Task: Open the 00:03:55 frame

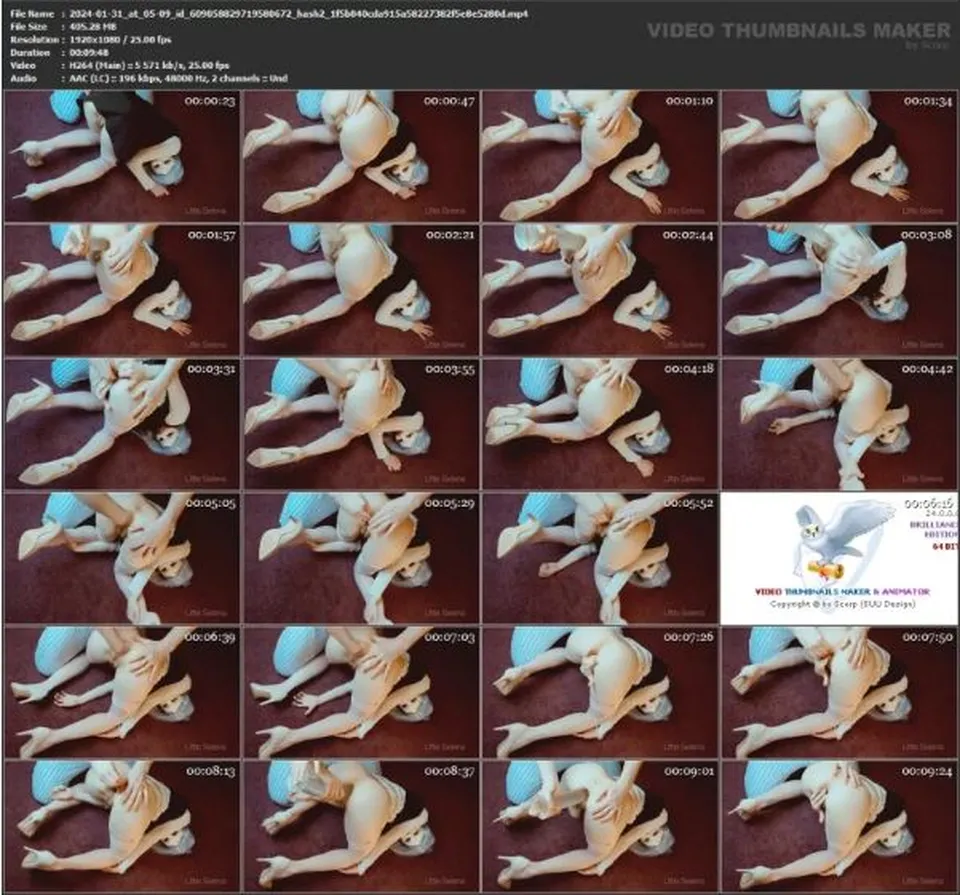Action: coord(361,424)
